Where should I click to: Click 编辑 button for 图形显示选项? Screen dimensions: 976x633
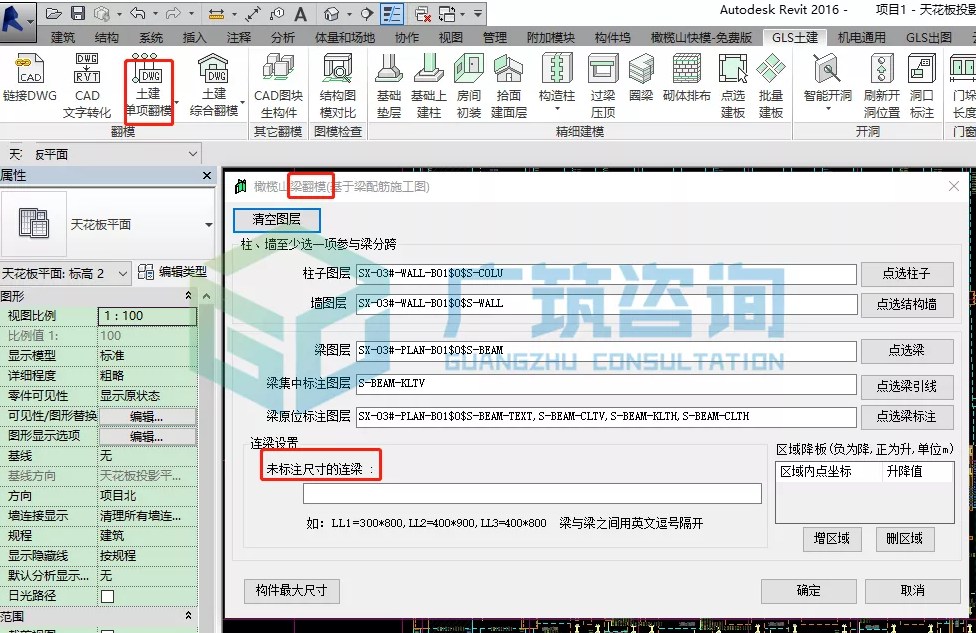[147, 436]
